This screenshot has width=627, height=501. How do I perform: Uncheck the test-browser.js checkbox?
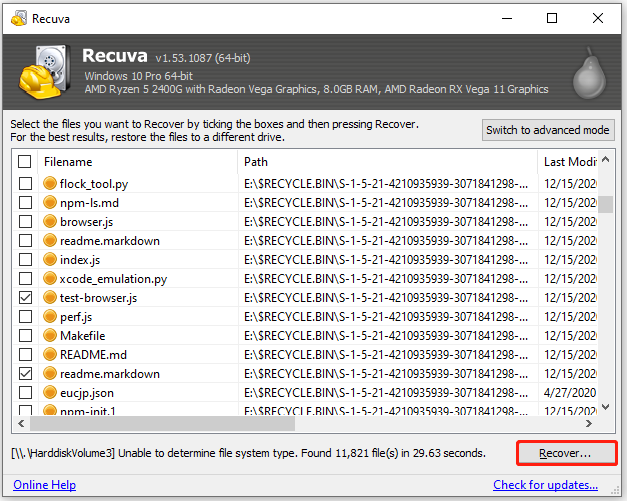click(26, 297)
